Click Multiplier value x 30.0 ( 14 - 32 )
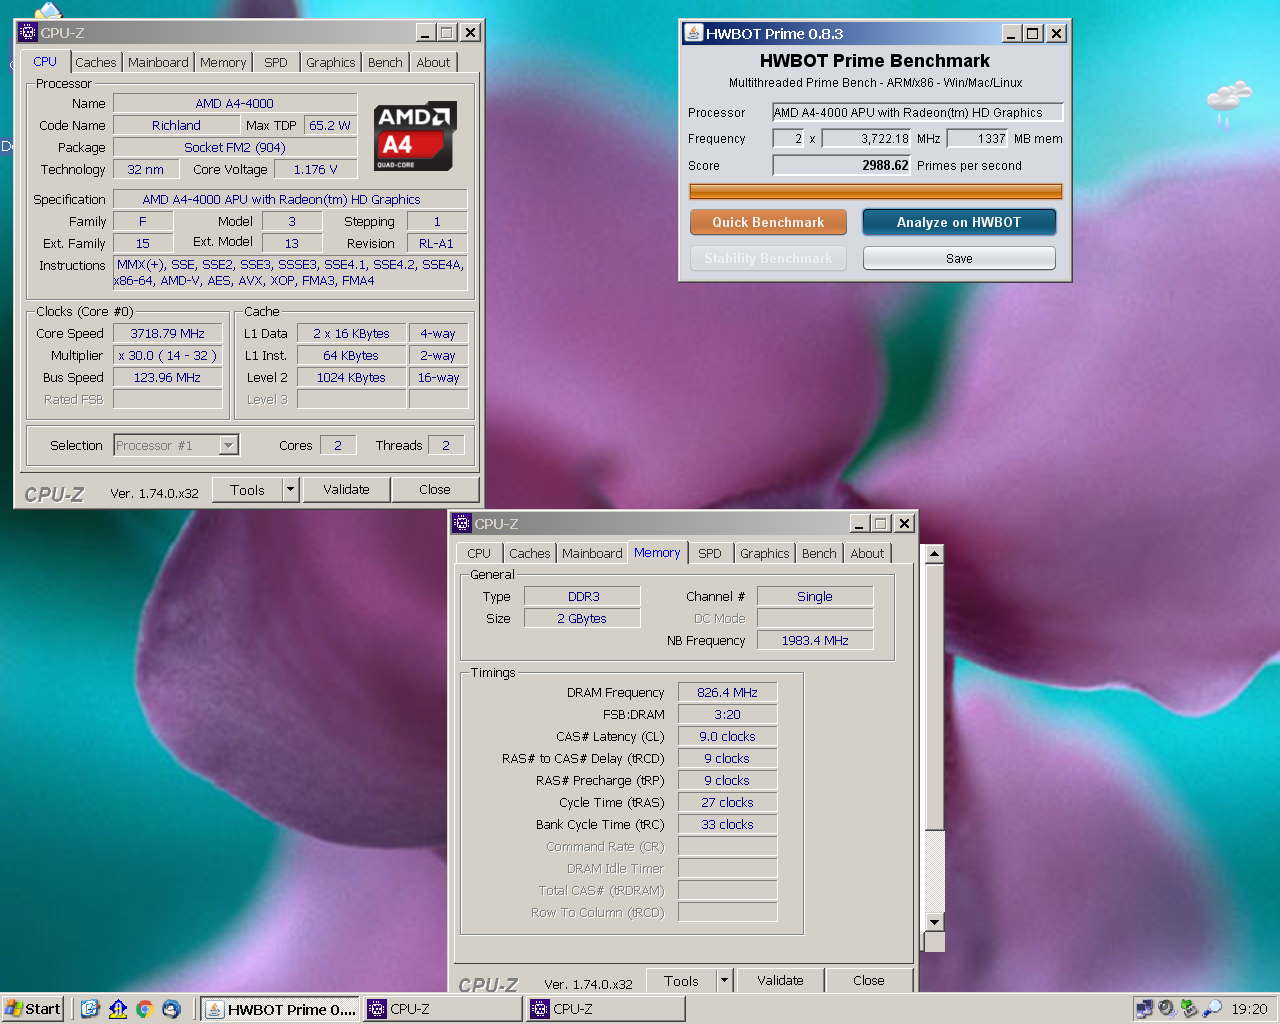Viewport: 1280px width, 1024px height. click(x=167, y=355)
